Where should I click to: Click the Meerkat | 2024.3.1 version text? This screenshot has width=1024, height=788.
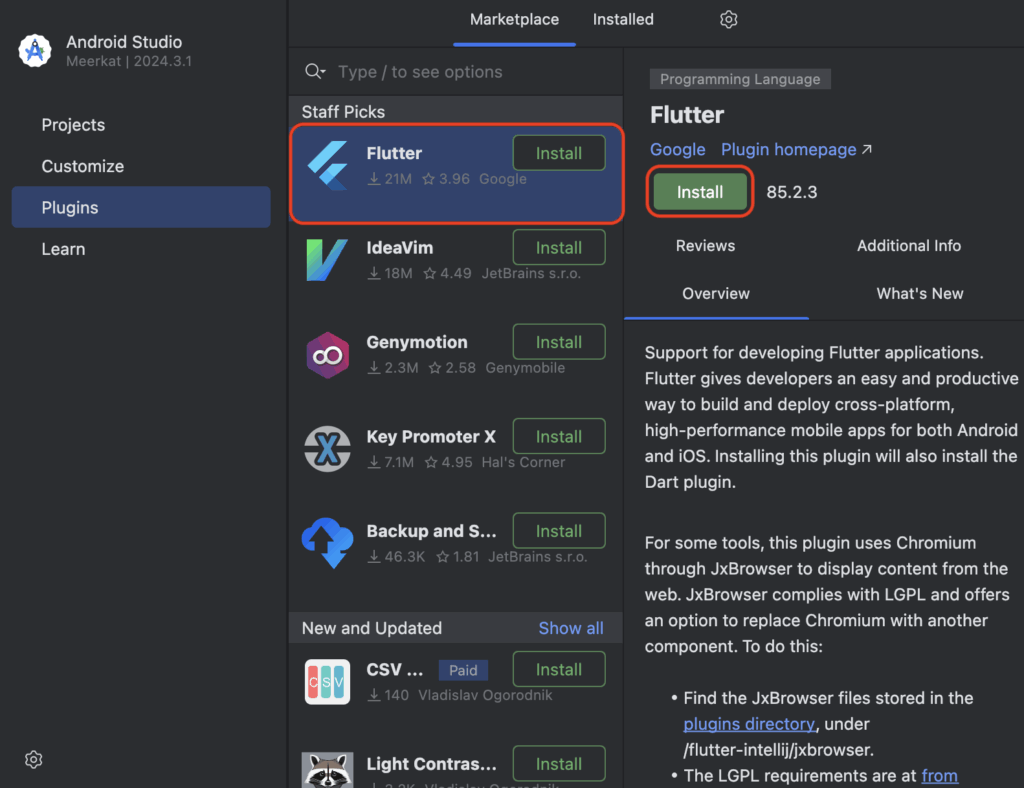click(x=129, y=61)
